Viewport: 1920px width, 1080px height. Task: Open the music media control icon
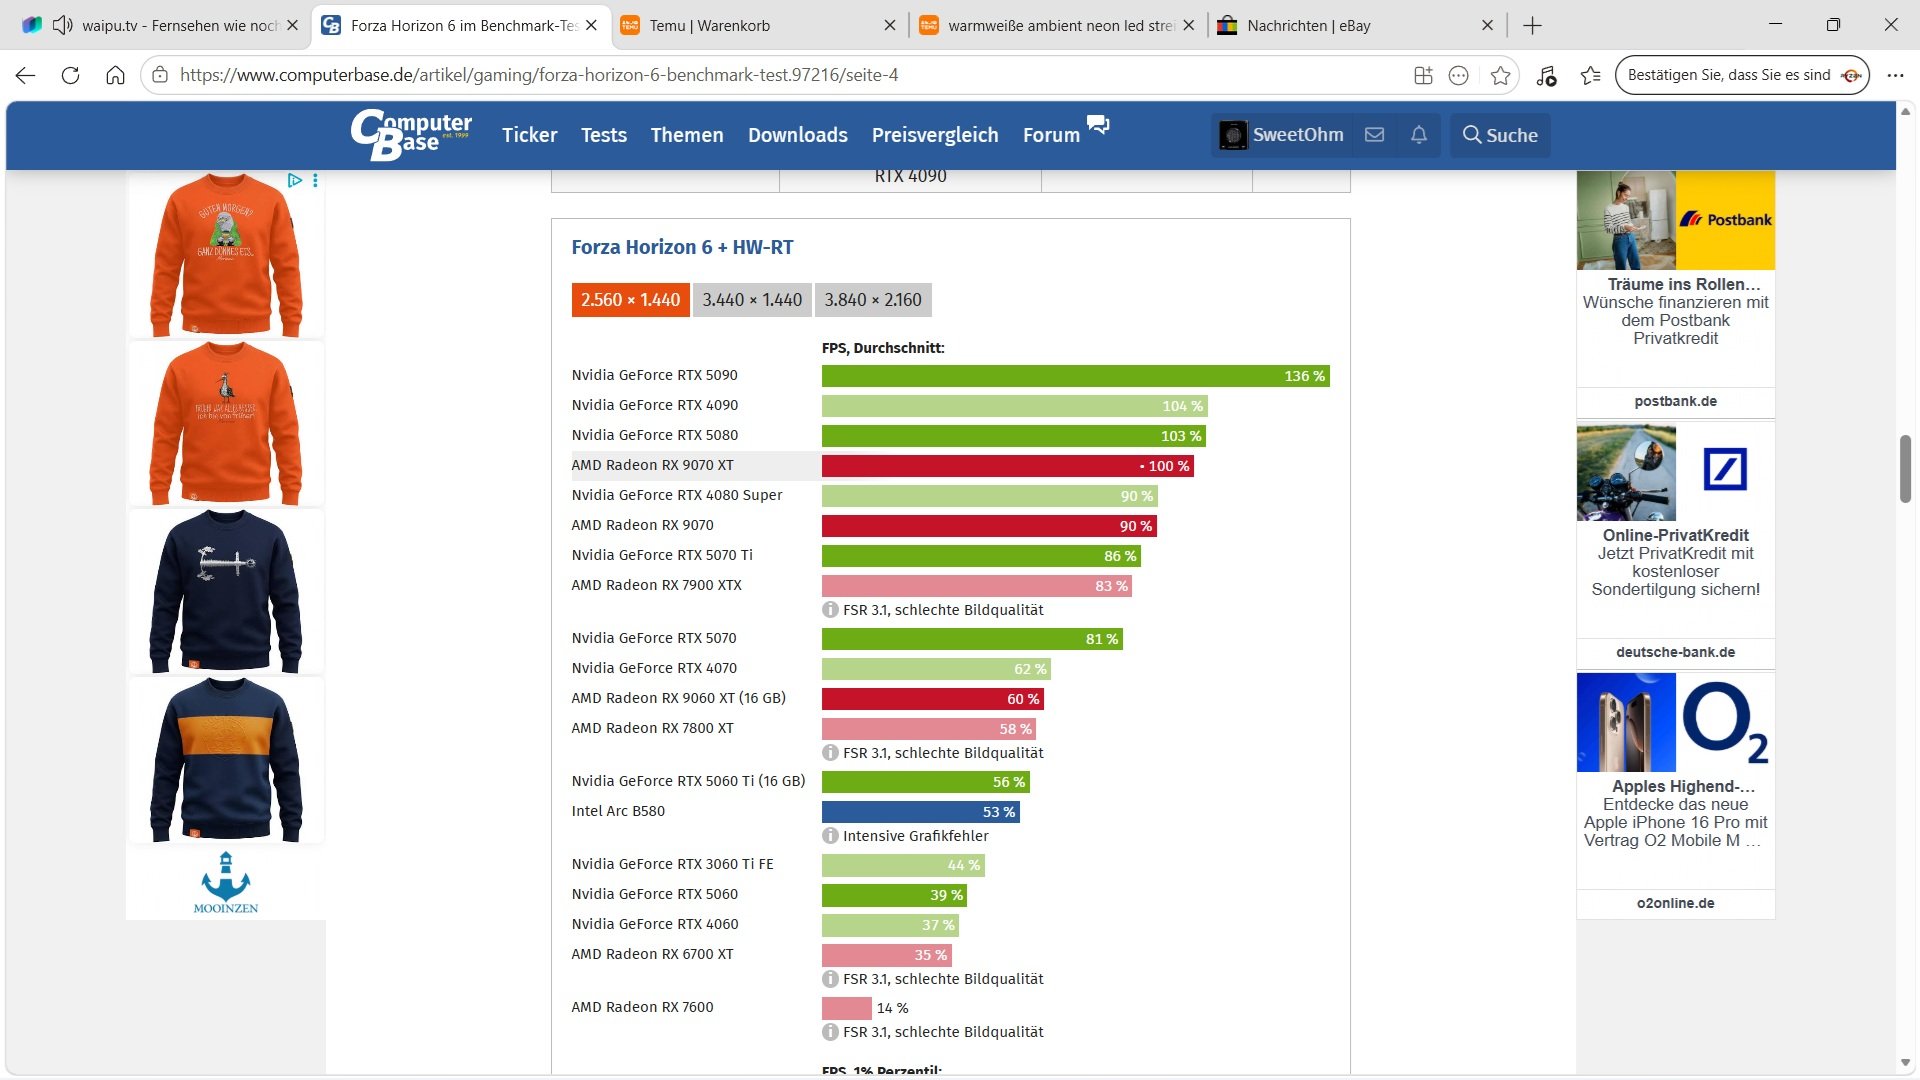pos(1546,75)
